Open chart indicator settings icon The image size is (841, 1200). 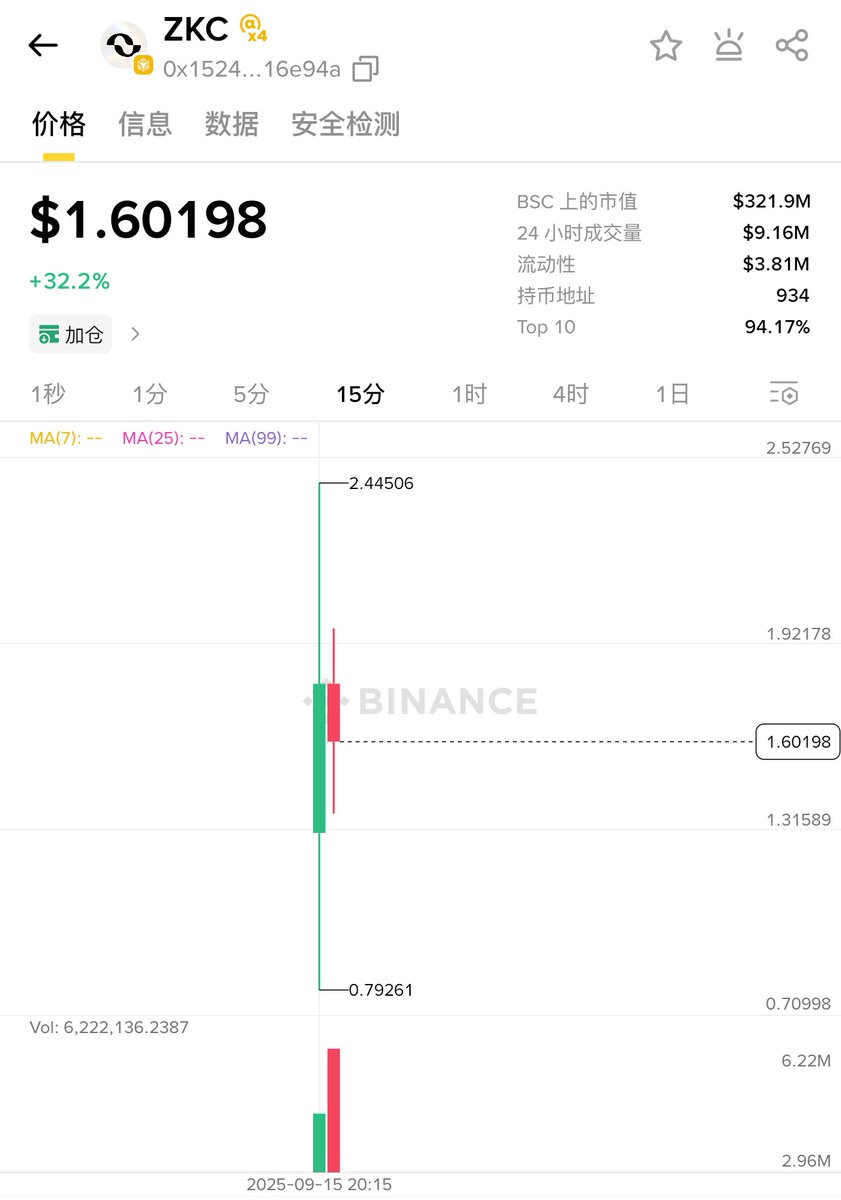pyautogui.click(x=784, y=393)
